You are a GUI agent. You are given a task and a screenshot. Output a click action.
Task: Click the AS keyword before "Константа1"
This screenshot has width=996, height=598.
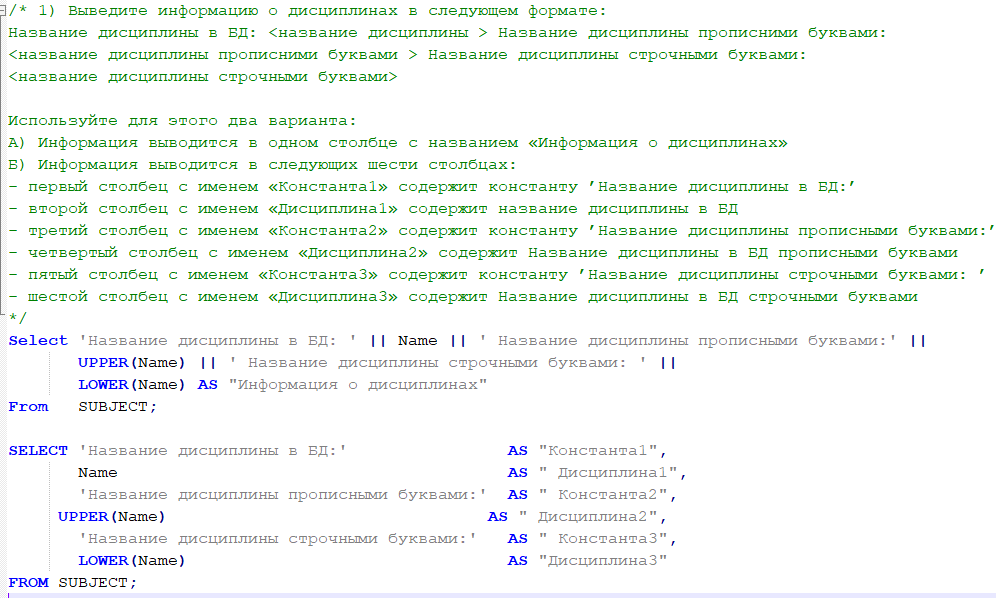(518, 451)
